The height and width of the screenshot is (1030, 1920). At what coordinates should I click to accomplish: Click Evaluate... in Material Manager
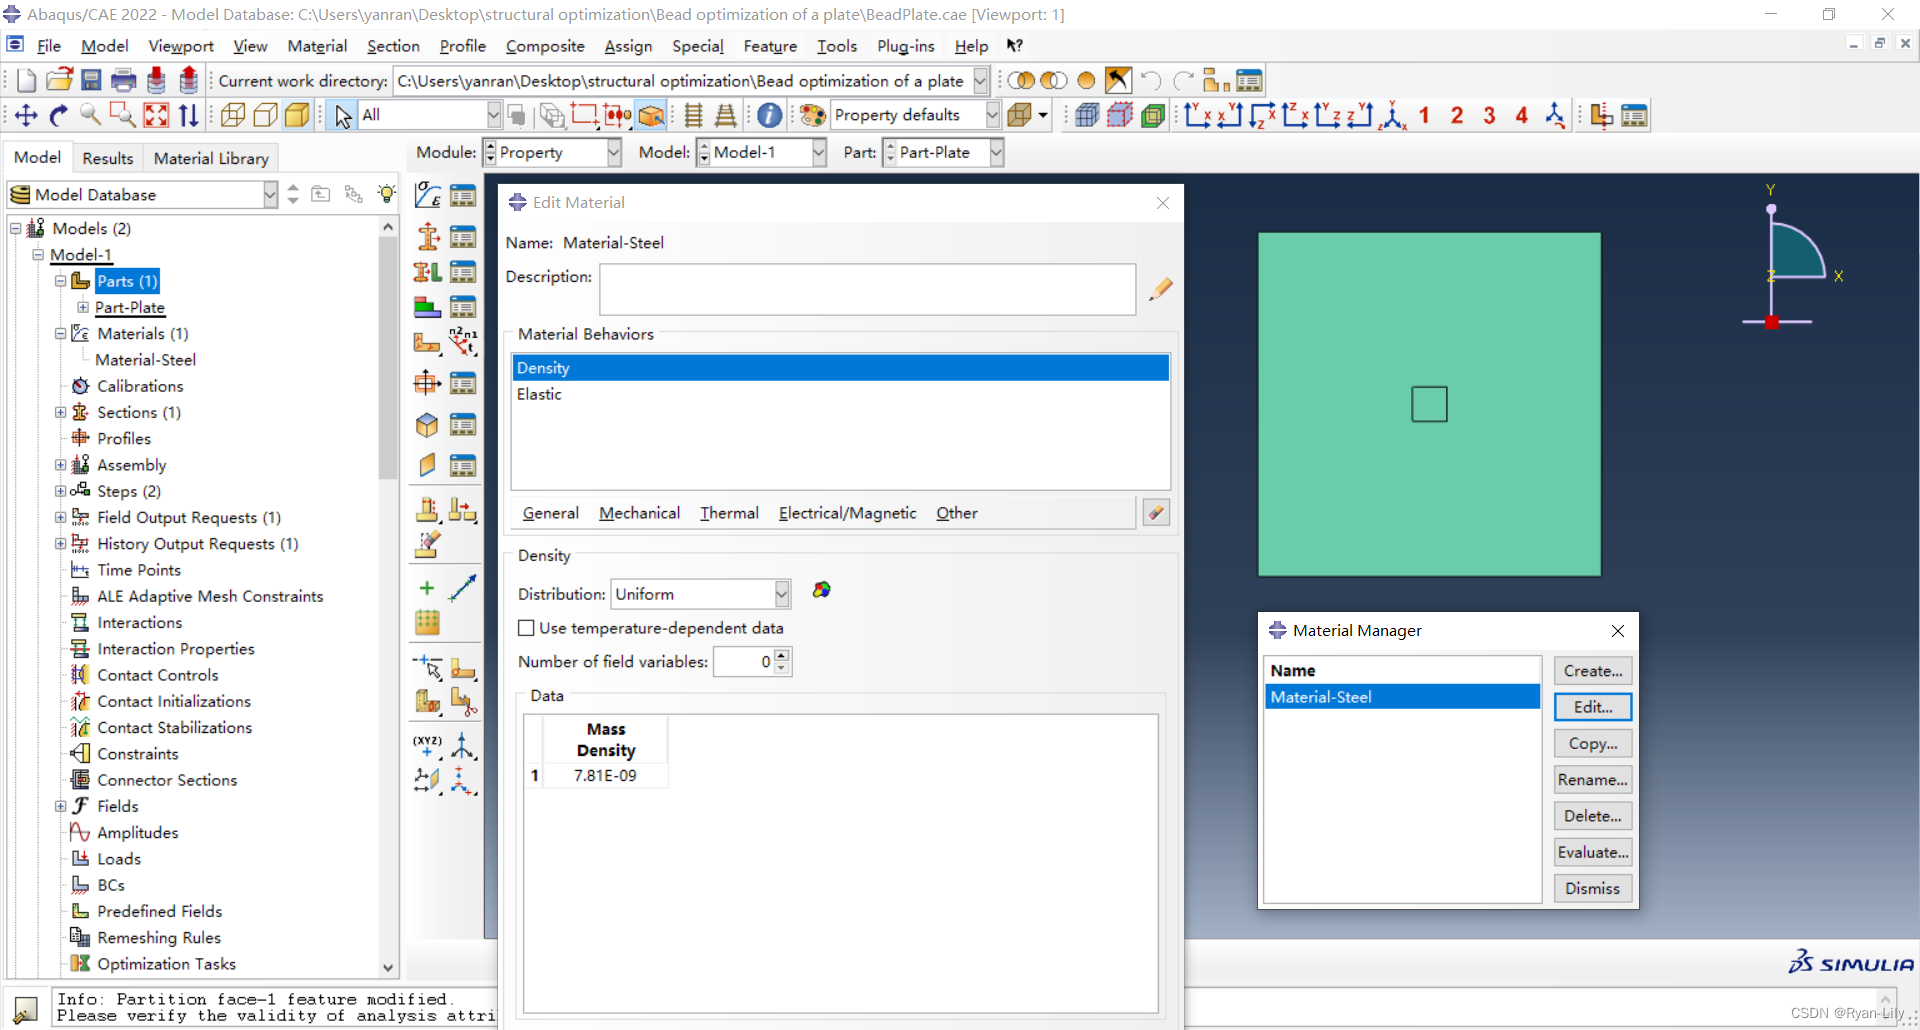click(x=1593, y=852)
